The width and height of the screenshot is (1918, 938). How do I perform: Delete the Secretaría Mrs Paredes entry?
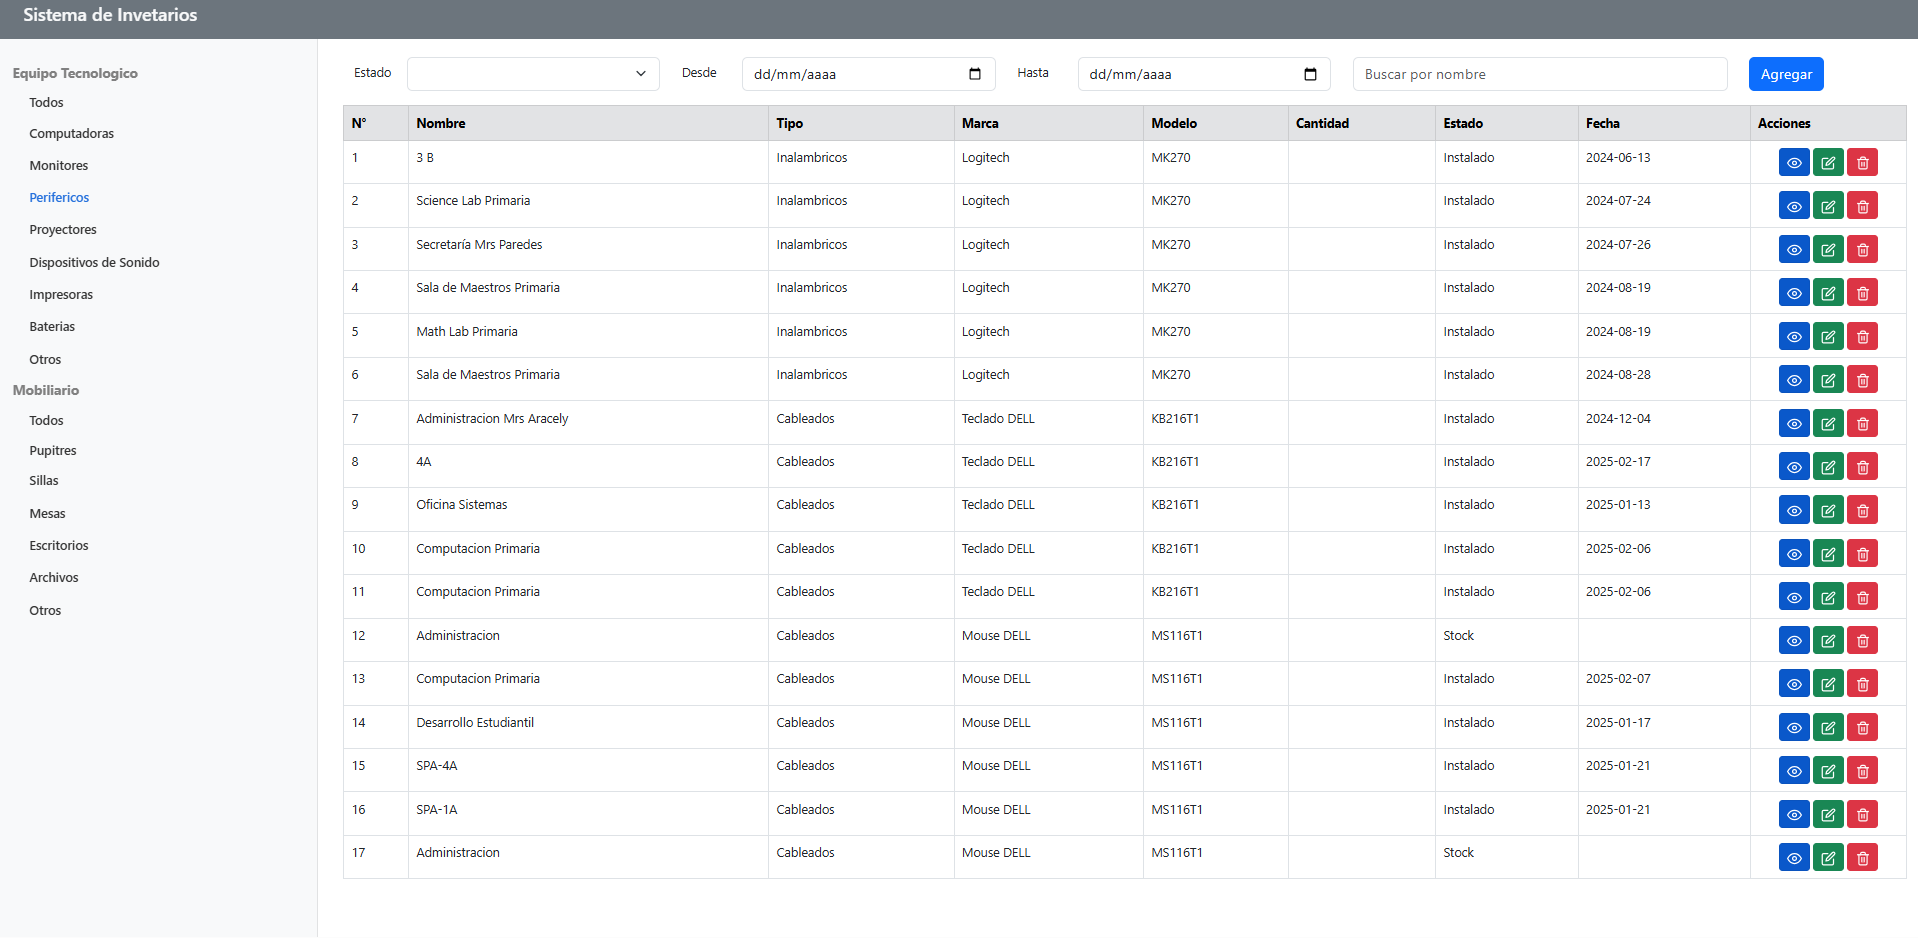click(x=1861, y=250)
